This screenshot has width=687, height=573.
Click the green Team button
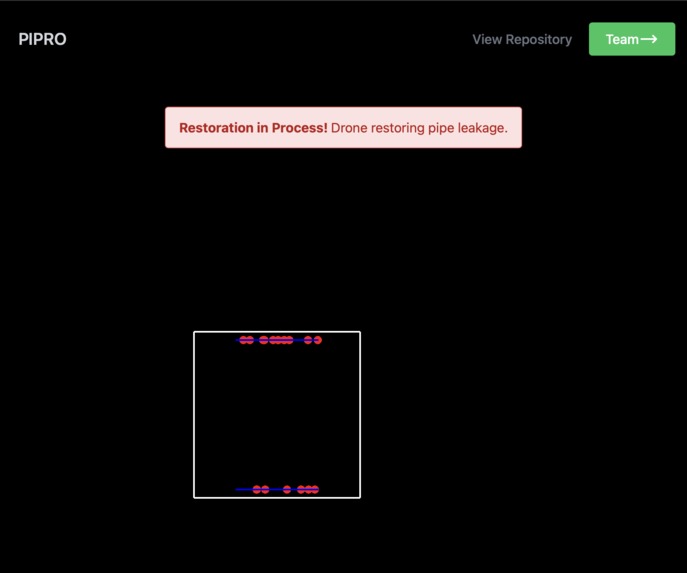pos(632,39)
